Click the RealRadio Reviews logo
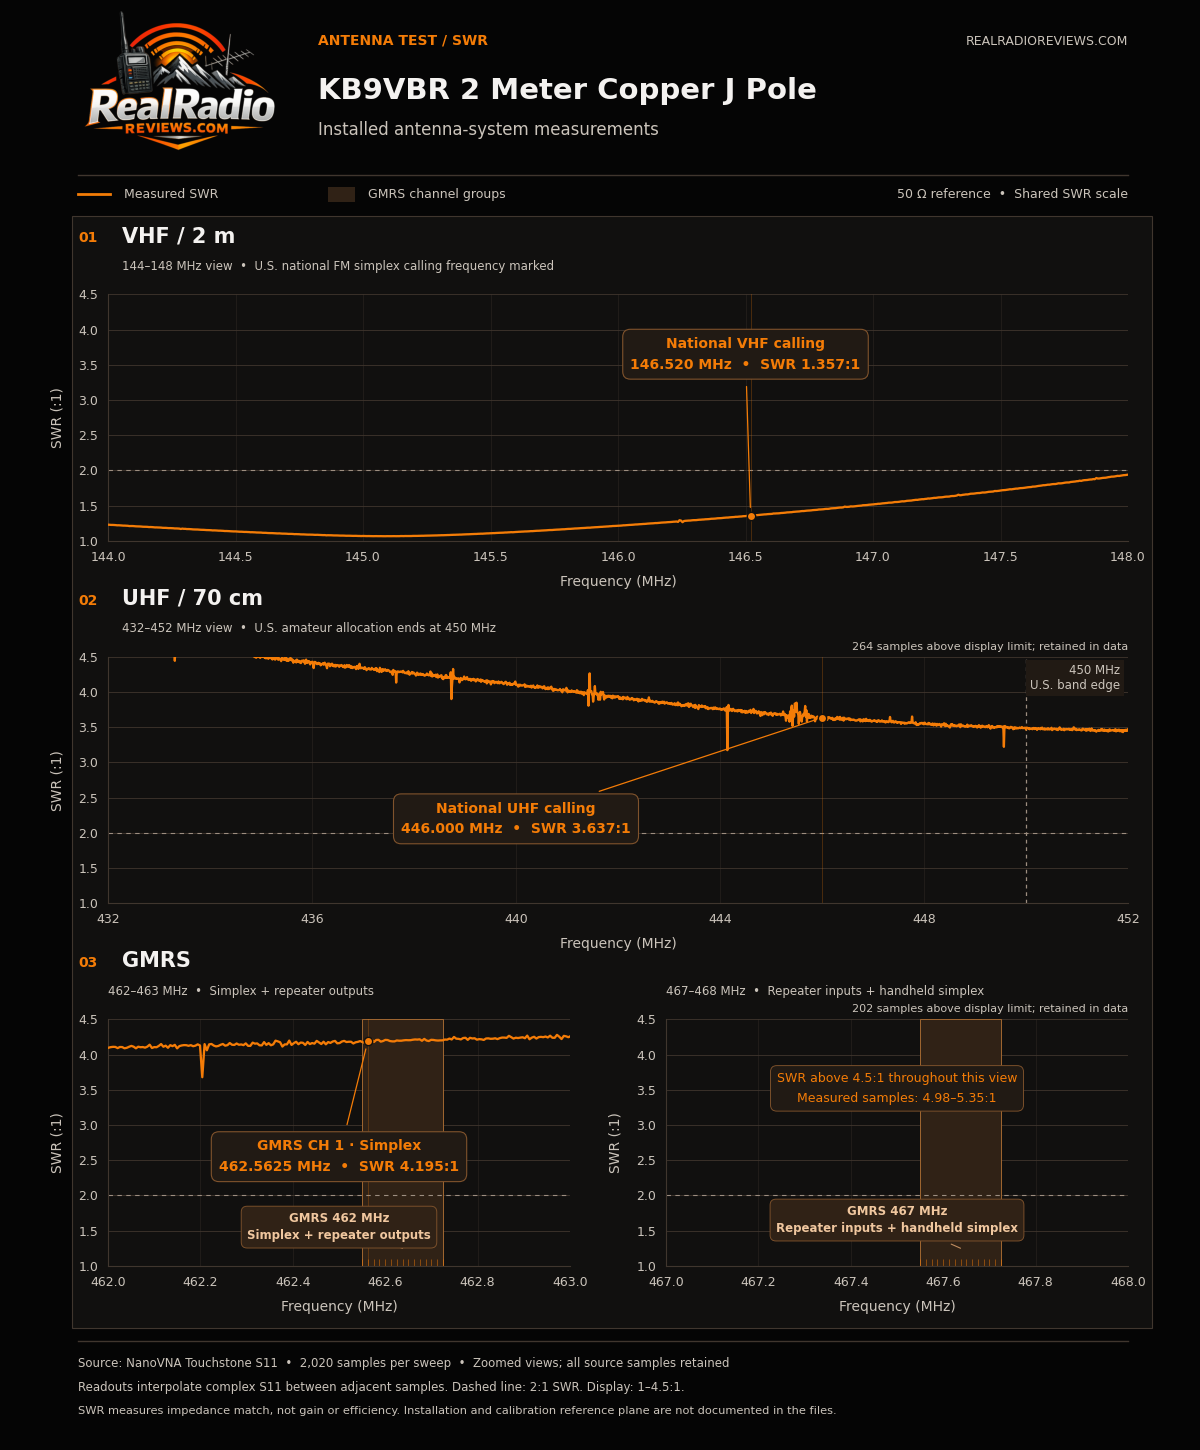The width and height of the screenshot is (1200, 1450). (179, 82)
